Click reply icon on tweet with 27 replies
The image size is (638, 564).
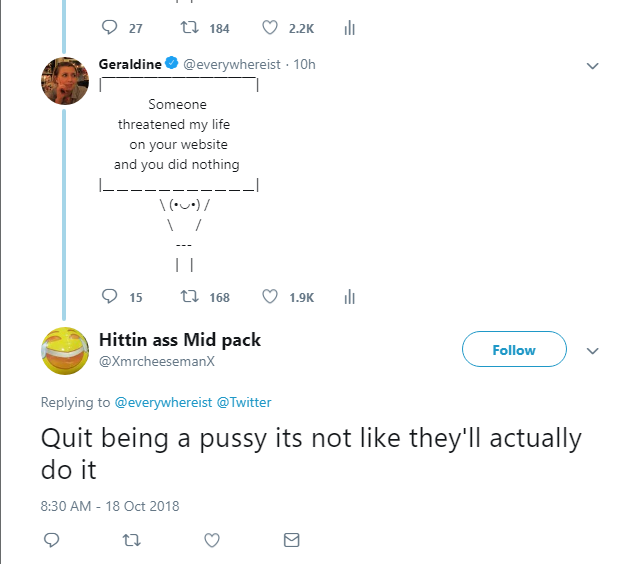(x=109, y=27)
